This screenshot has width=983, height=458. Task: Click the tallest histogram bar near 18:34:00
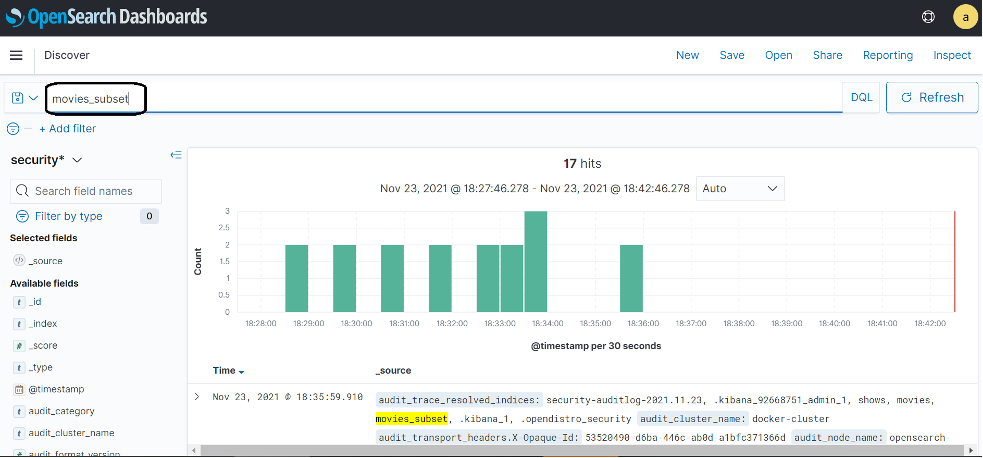coord(536,261)
